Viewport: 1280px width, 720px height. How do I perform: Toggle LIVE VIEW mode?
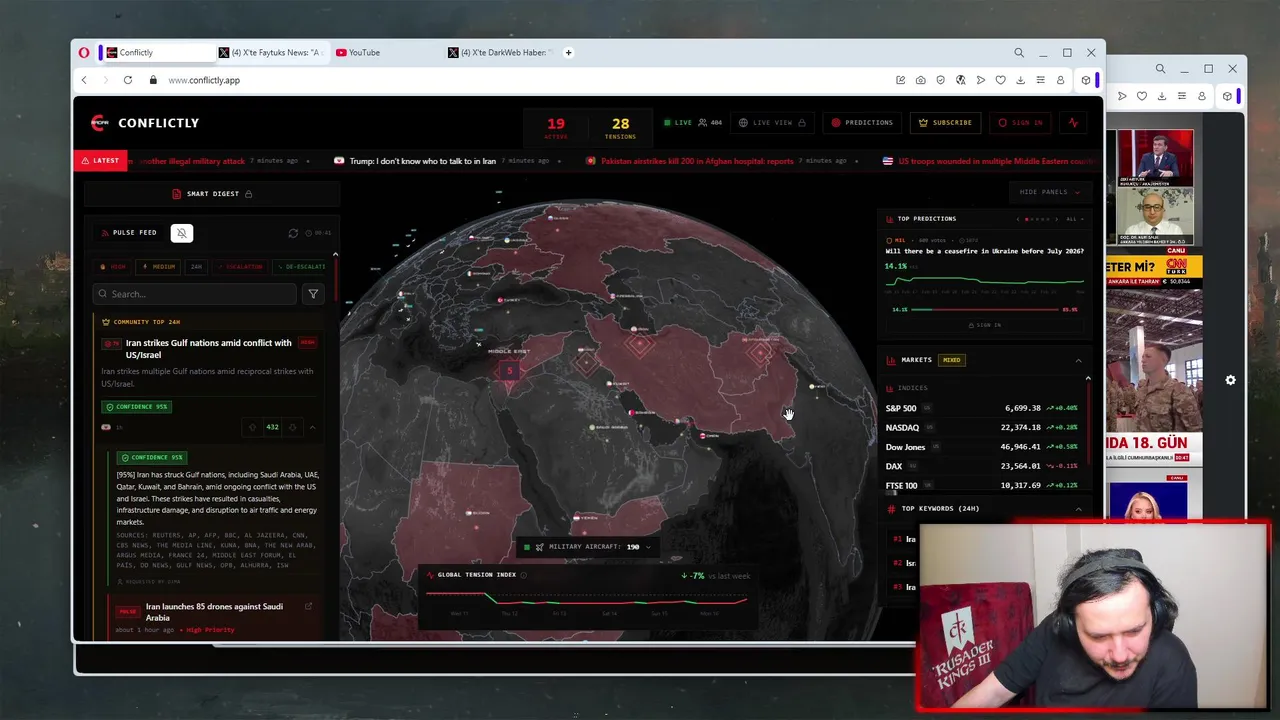pyautogui.click(x=772, y=123)
